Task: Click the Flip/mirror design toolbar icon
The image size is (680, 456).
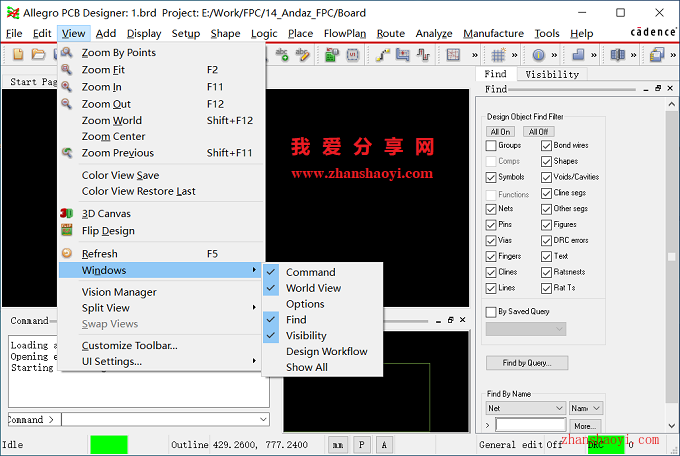Action: point(618,55)
